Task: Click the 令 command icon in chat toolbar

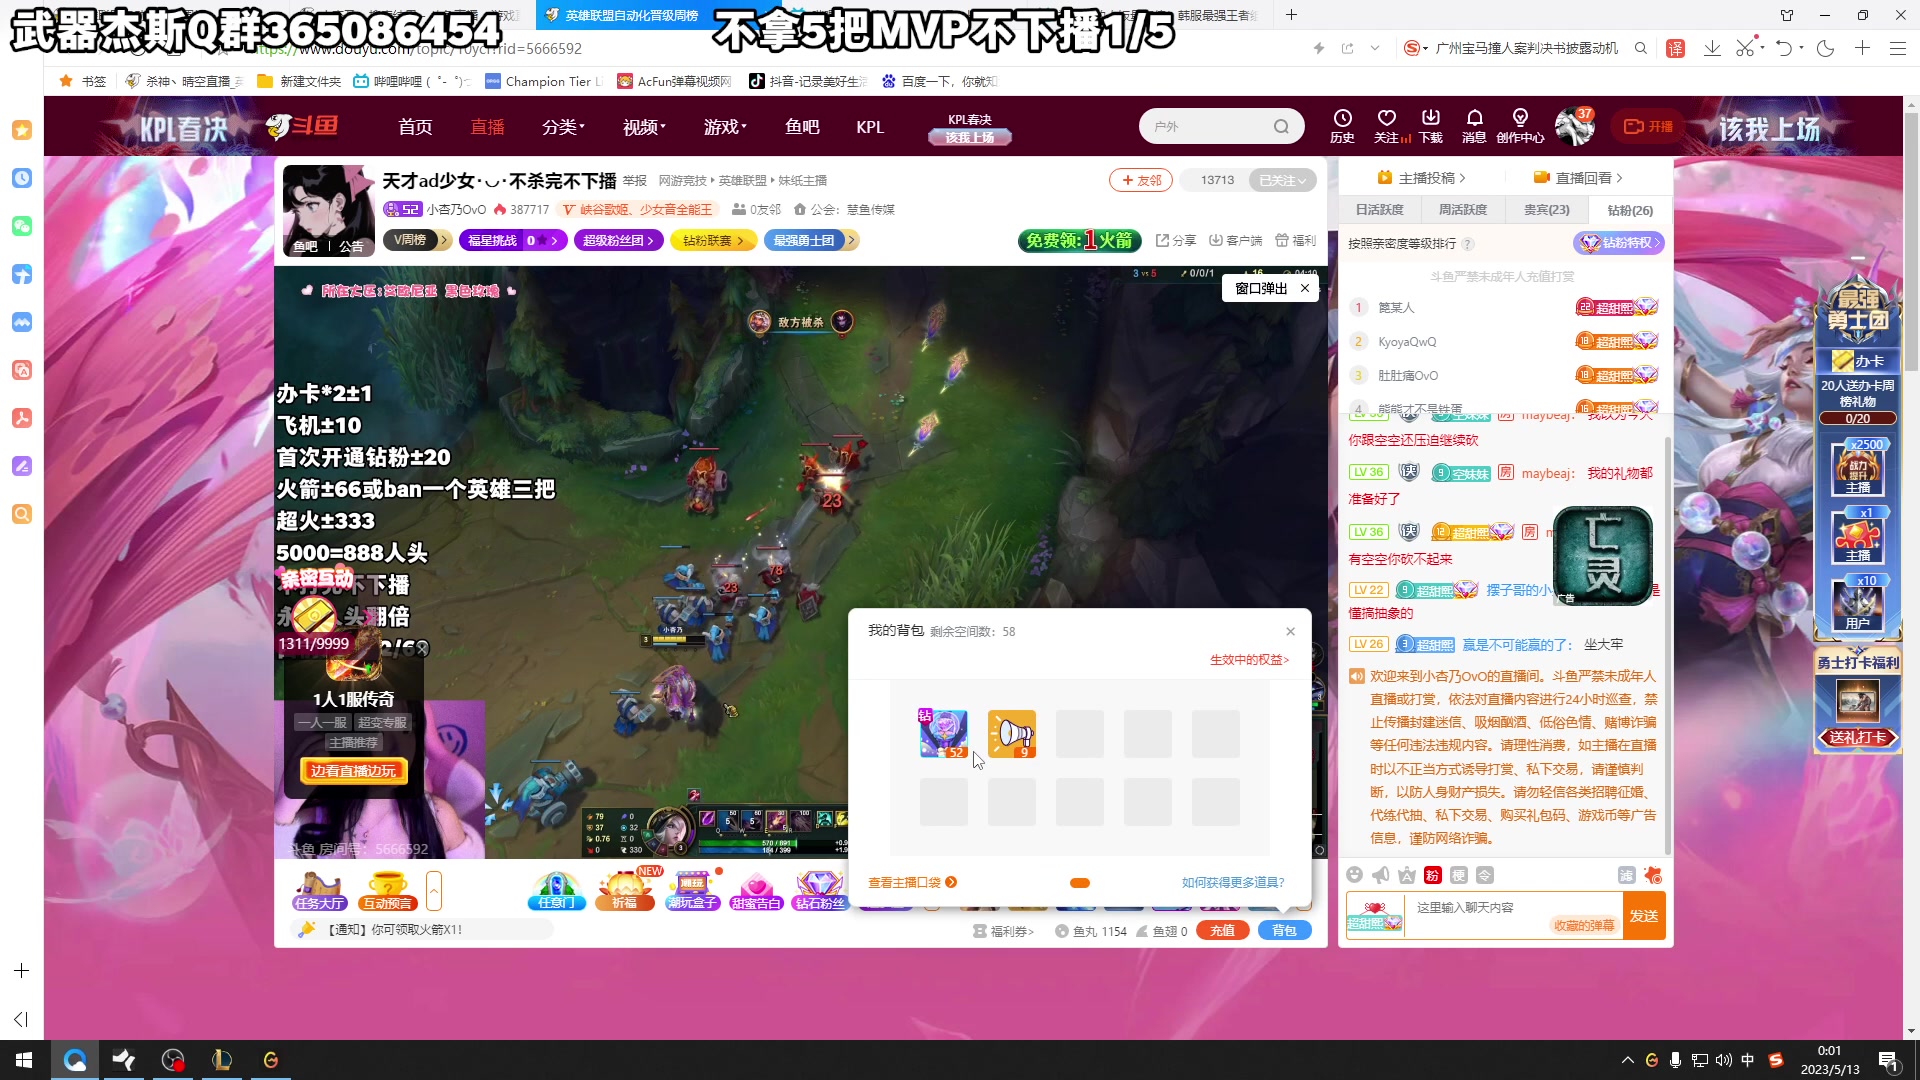Action: pyautogui.click(x=1485, y=875)
